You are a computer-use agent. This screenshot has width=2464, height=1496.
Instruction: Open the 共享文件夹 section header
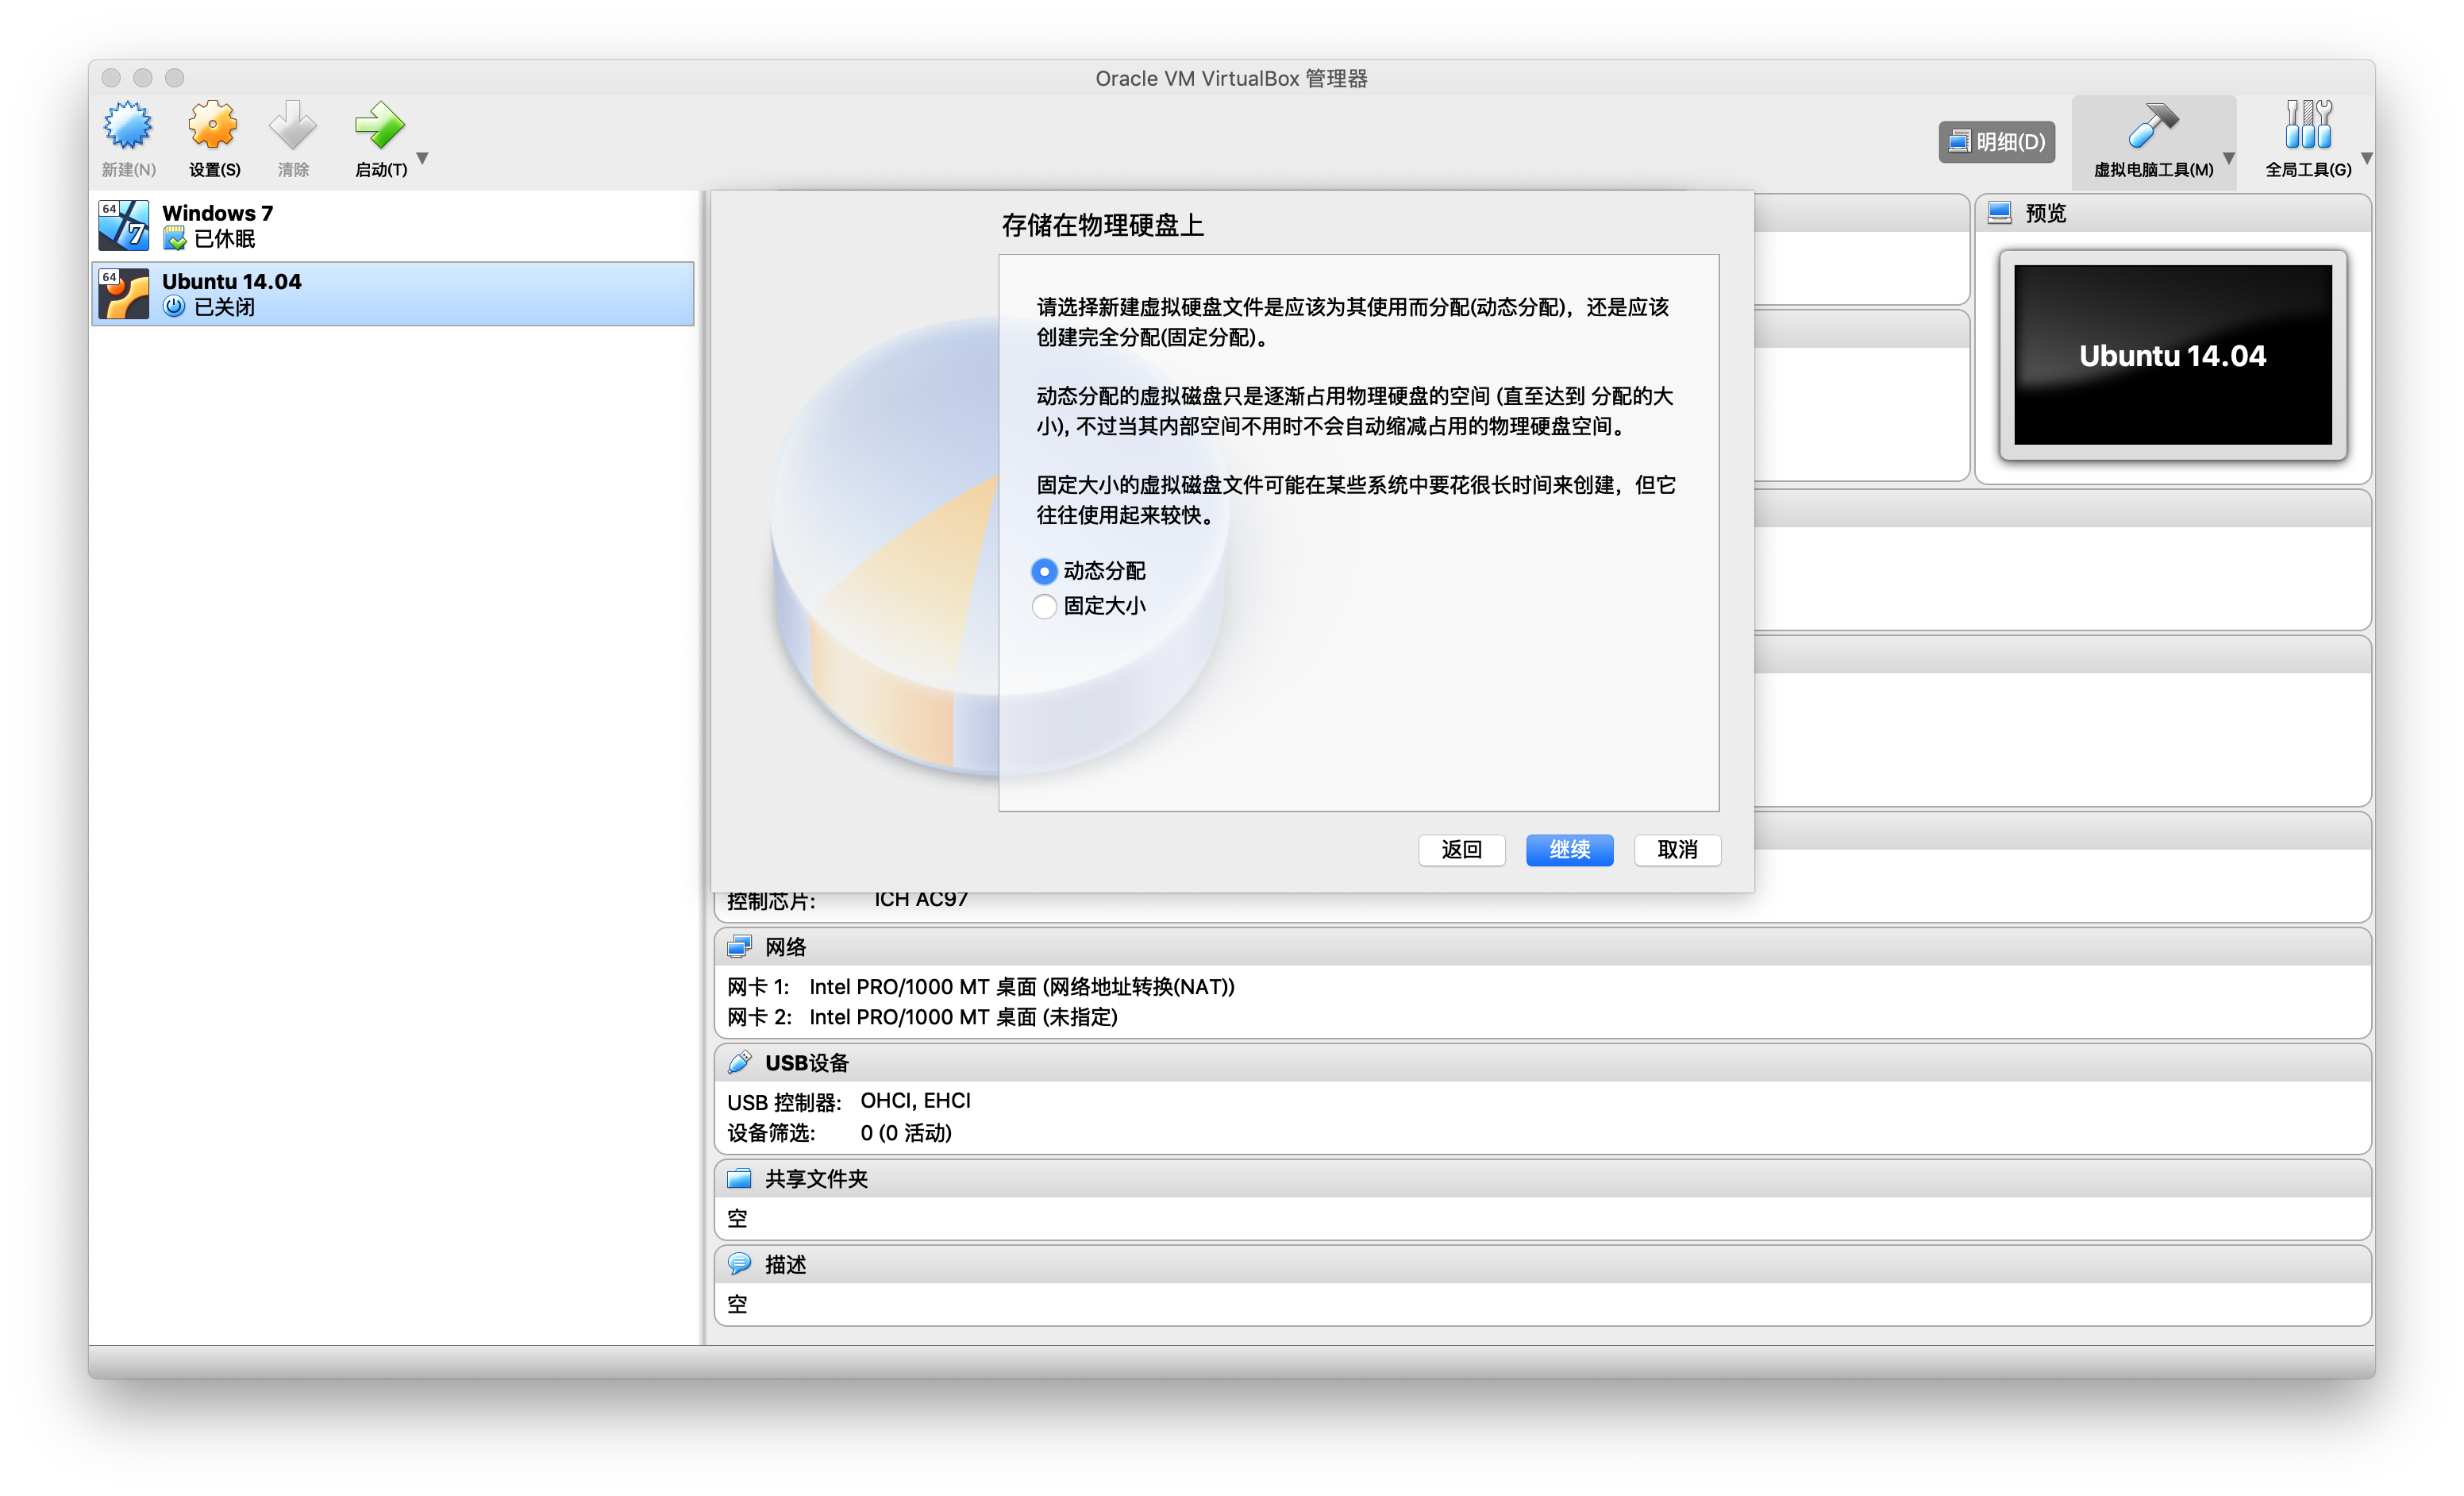1543,1179
